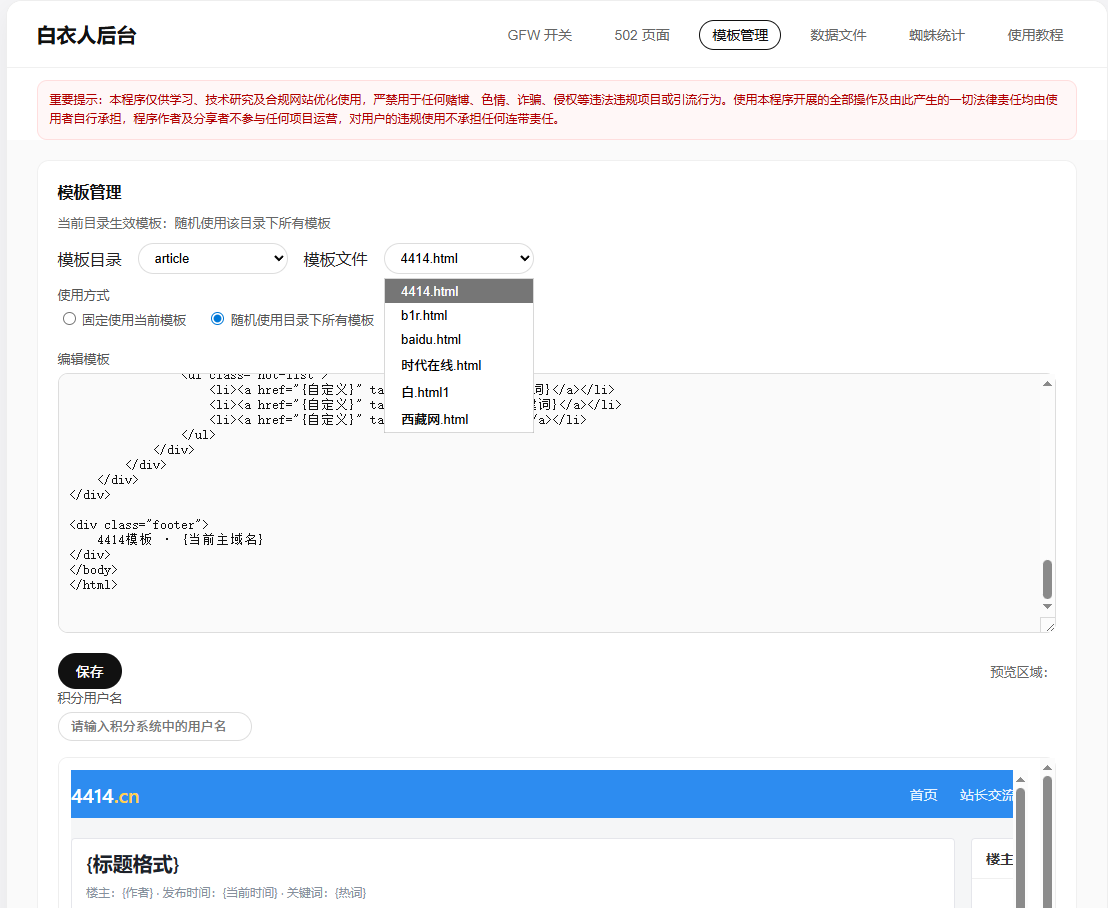Image resolution: width=1108 pixels, height=908 pixels.
Task: Choose baidu.html from the template list
Action: coord(431,340)
